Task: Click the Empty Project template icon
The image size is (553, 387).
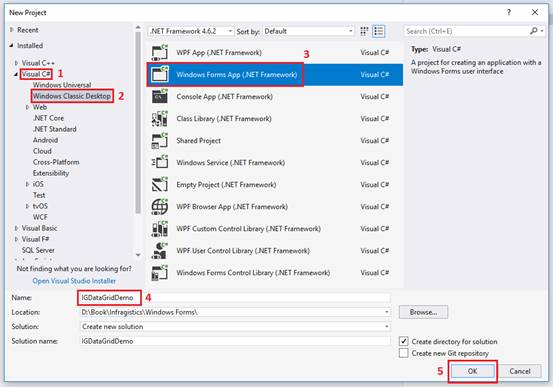Action: (x=160, y=185)
